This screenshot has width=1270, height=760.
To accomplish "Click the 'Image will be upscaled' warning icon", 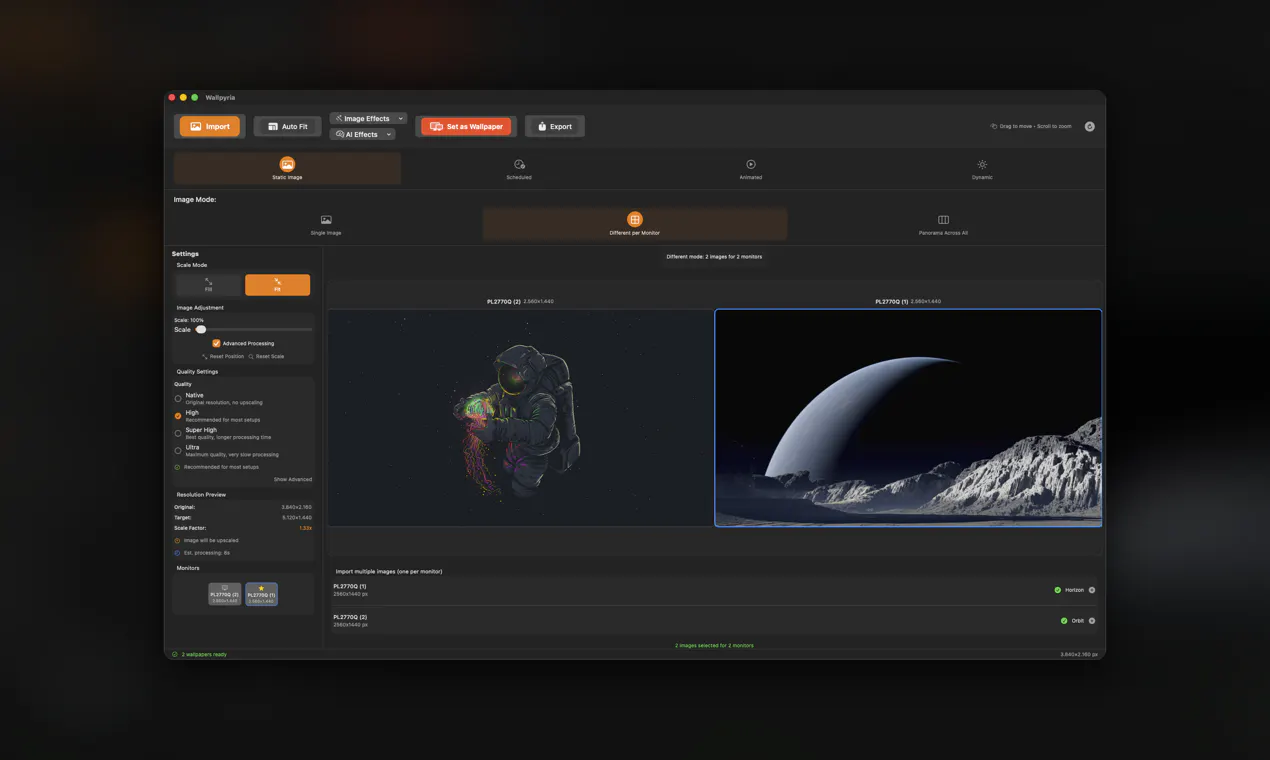I will pyautogui.click(x=177, y=541).
